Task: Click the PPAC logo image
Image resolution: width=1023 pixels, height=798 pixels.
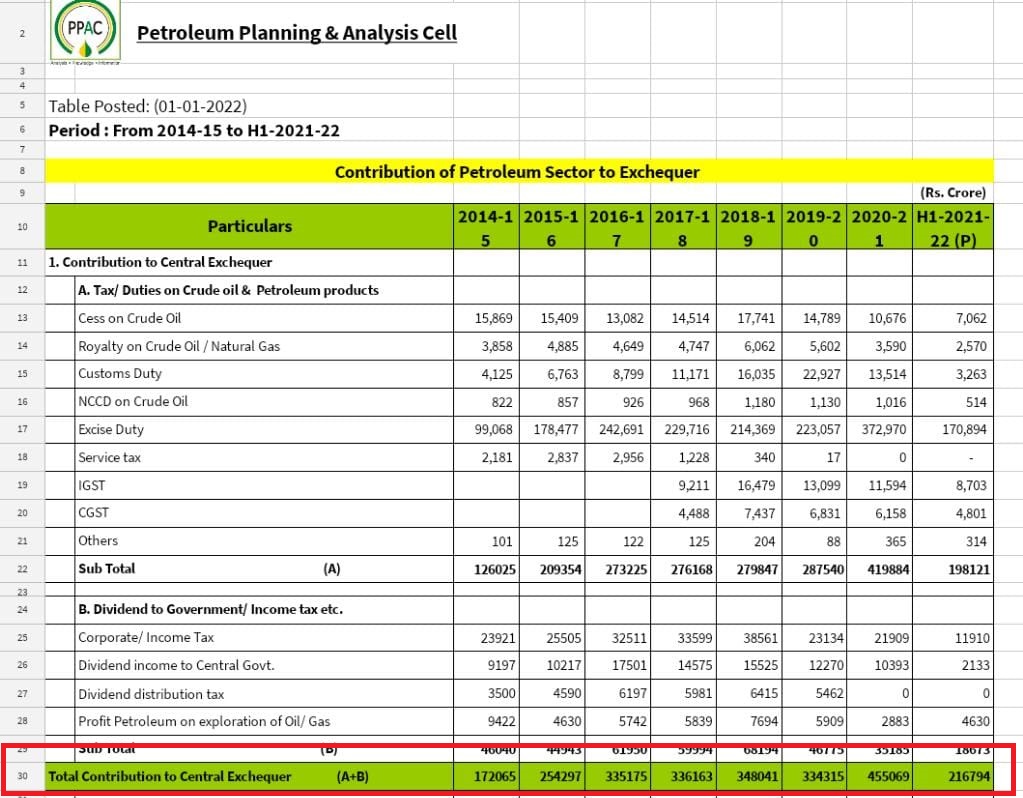Action: tap(85, 32)
